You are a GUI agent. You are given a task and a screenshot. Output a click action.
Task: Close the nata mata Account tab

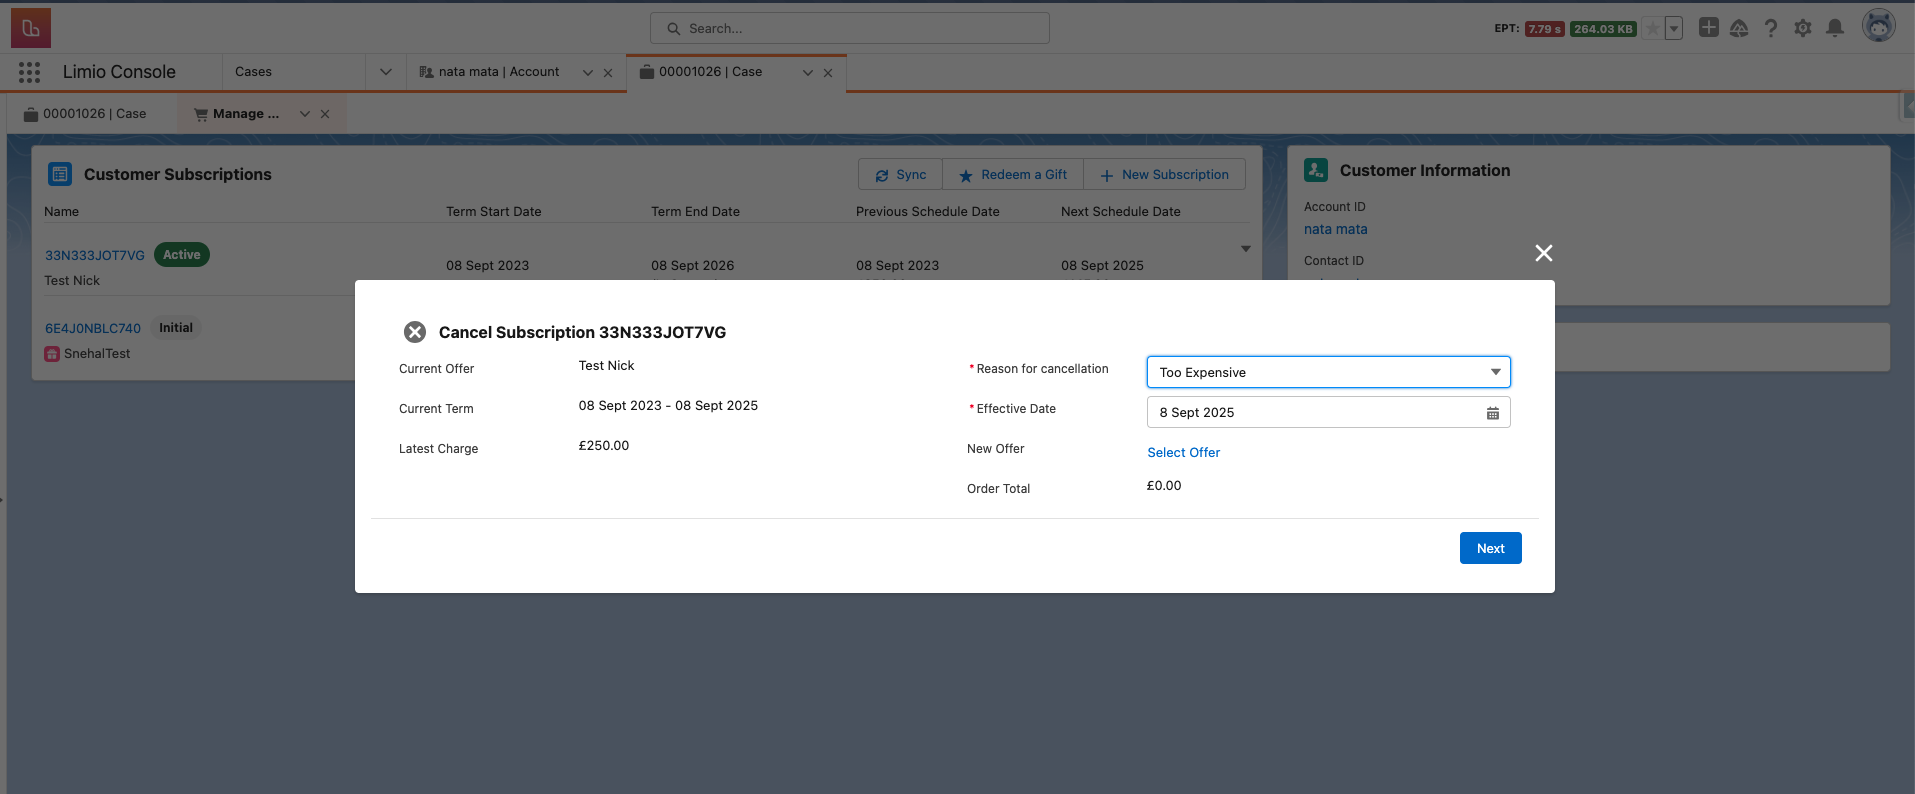coord(608,73)
